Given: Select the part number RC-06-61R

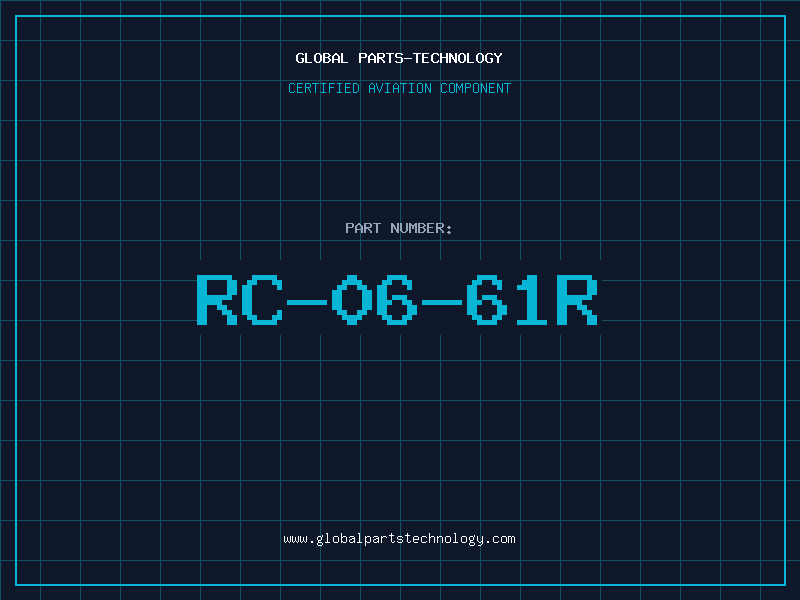Looking at the screenshot, I should pos(397,300).
